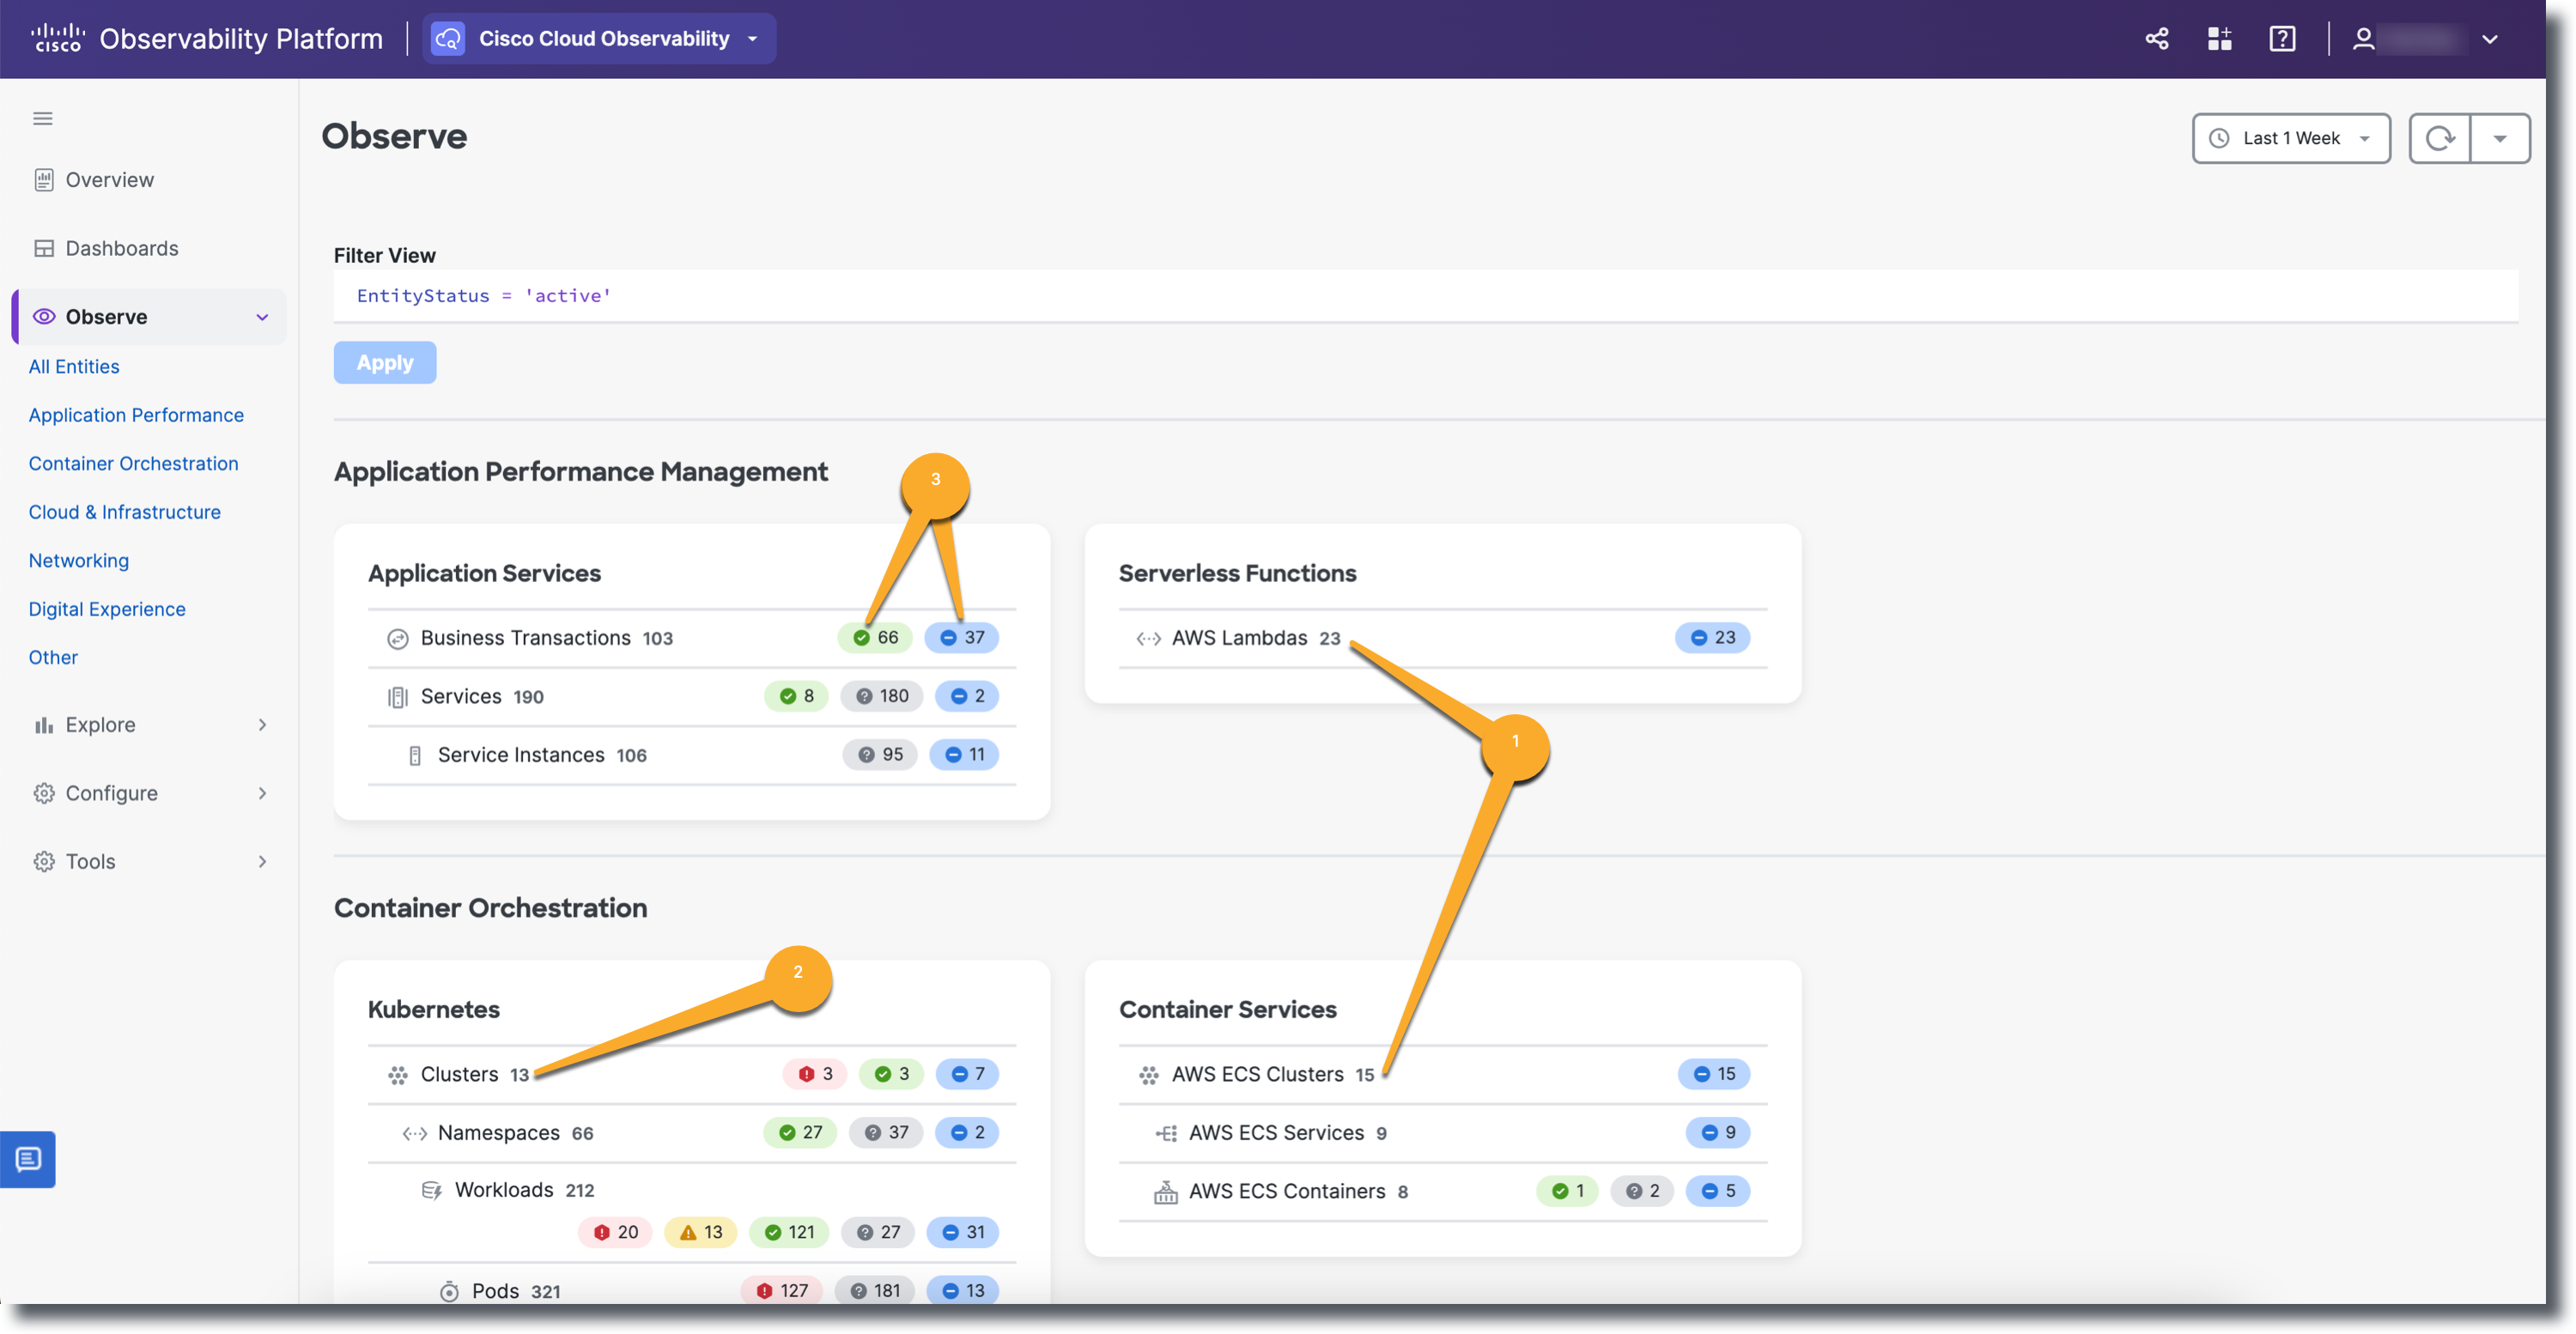
Task: Click the AWS Lambdas row icon
Action: (x=1148, y=639)
